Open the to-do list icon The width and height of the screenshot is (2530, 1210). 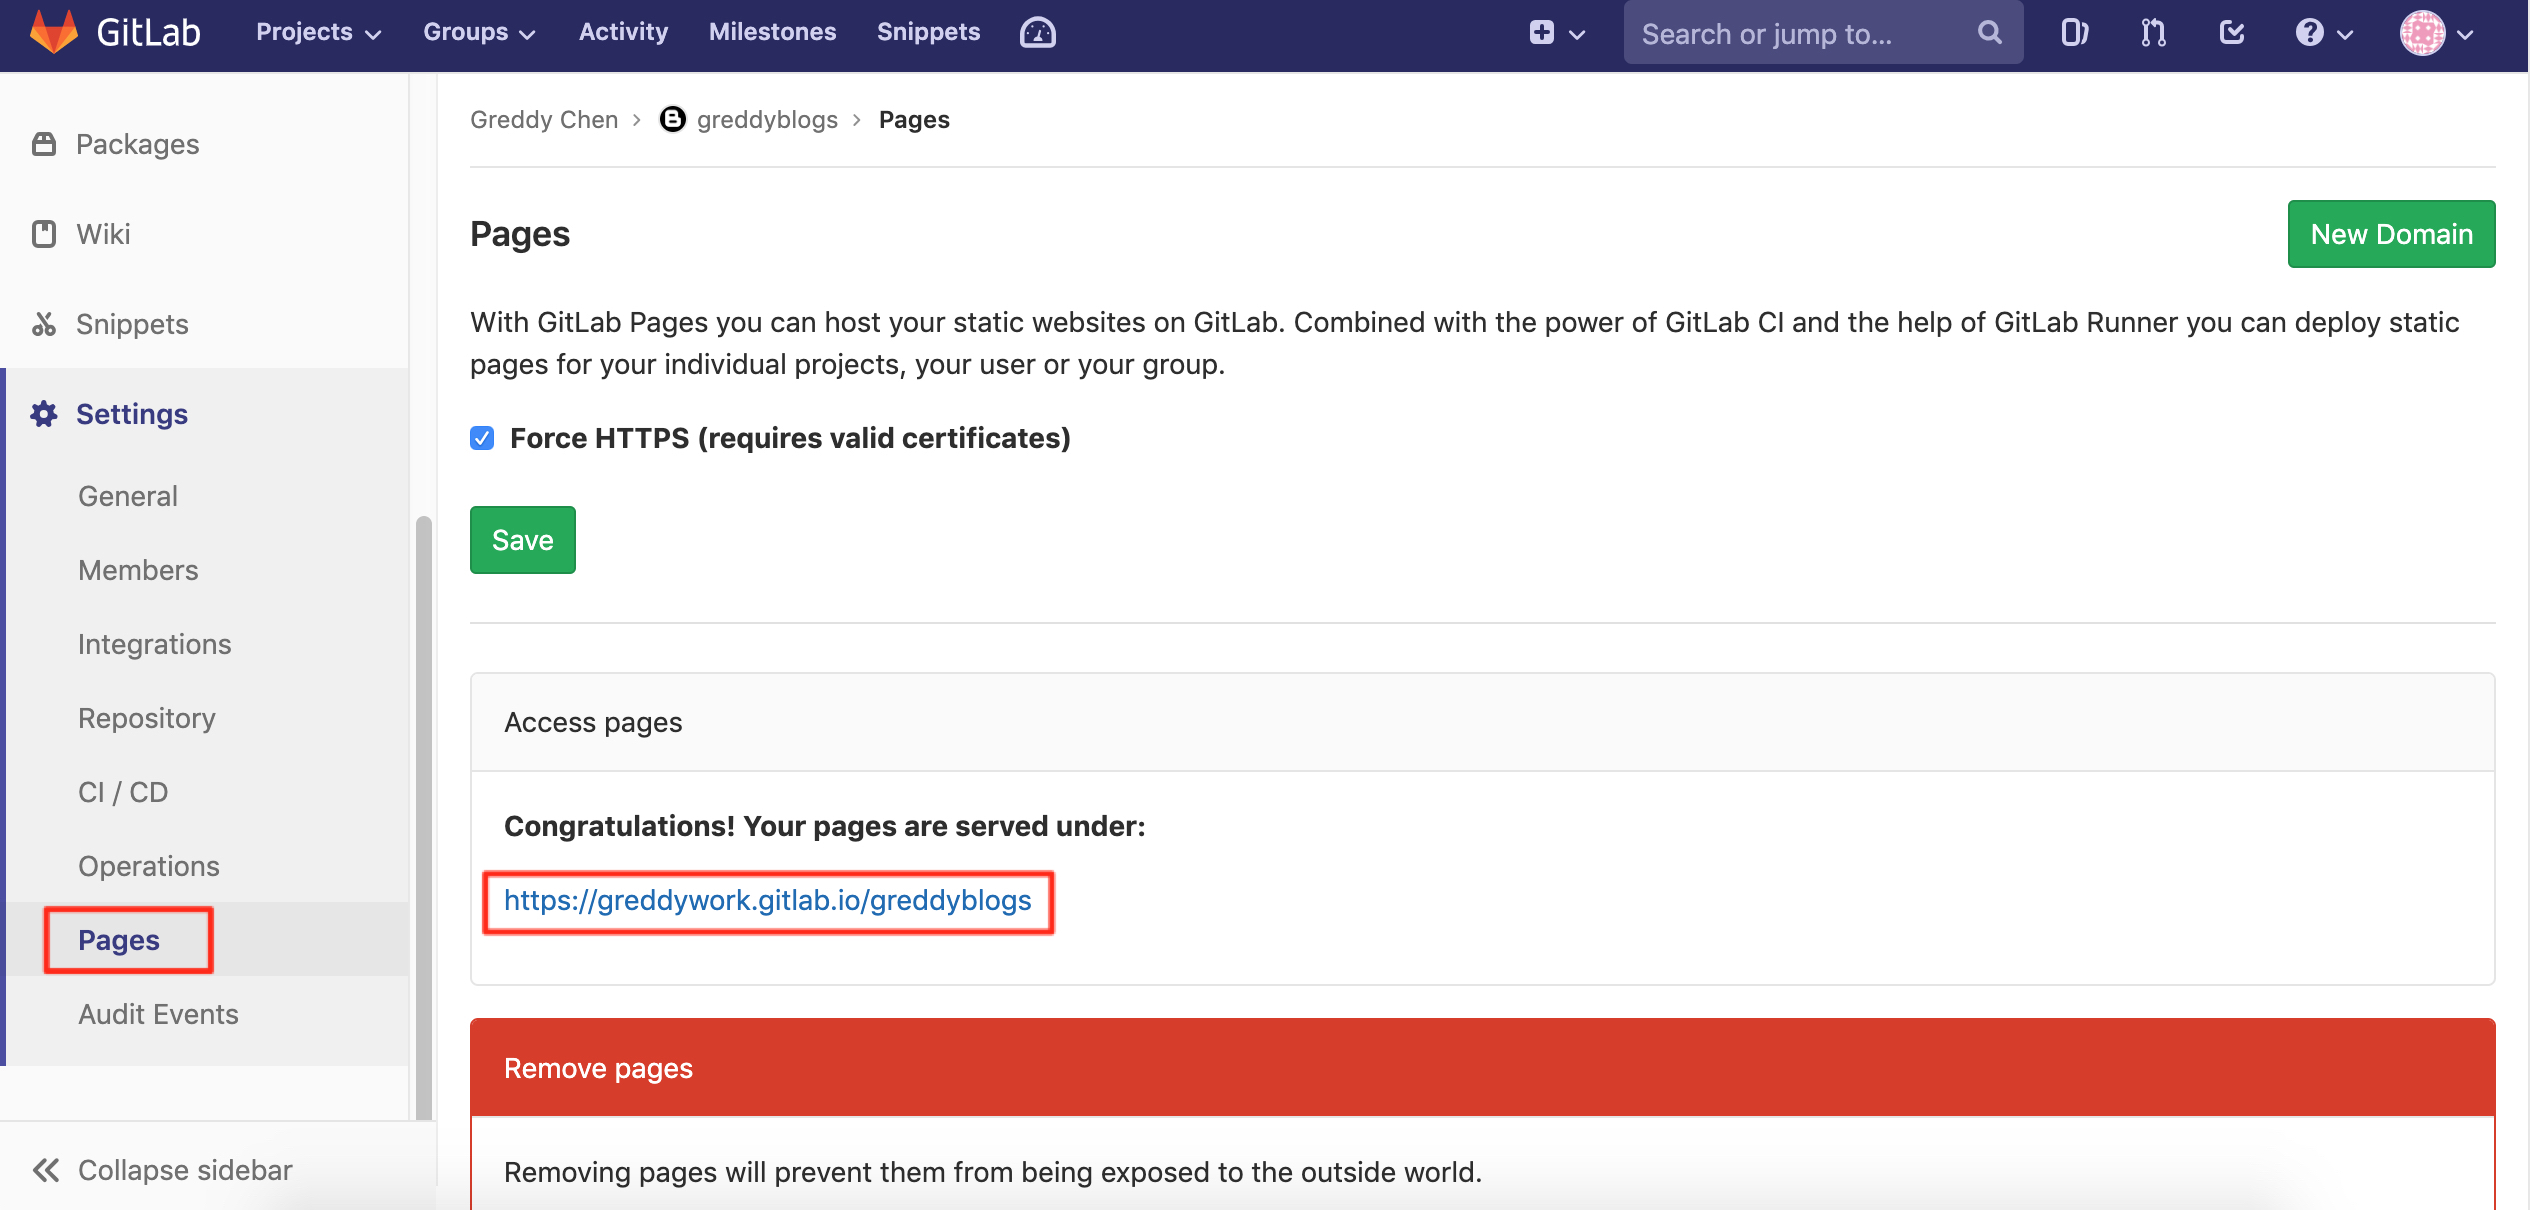click(2231, 33)
